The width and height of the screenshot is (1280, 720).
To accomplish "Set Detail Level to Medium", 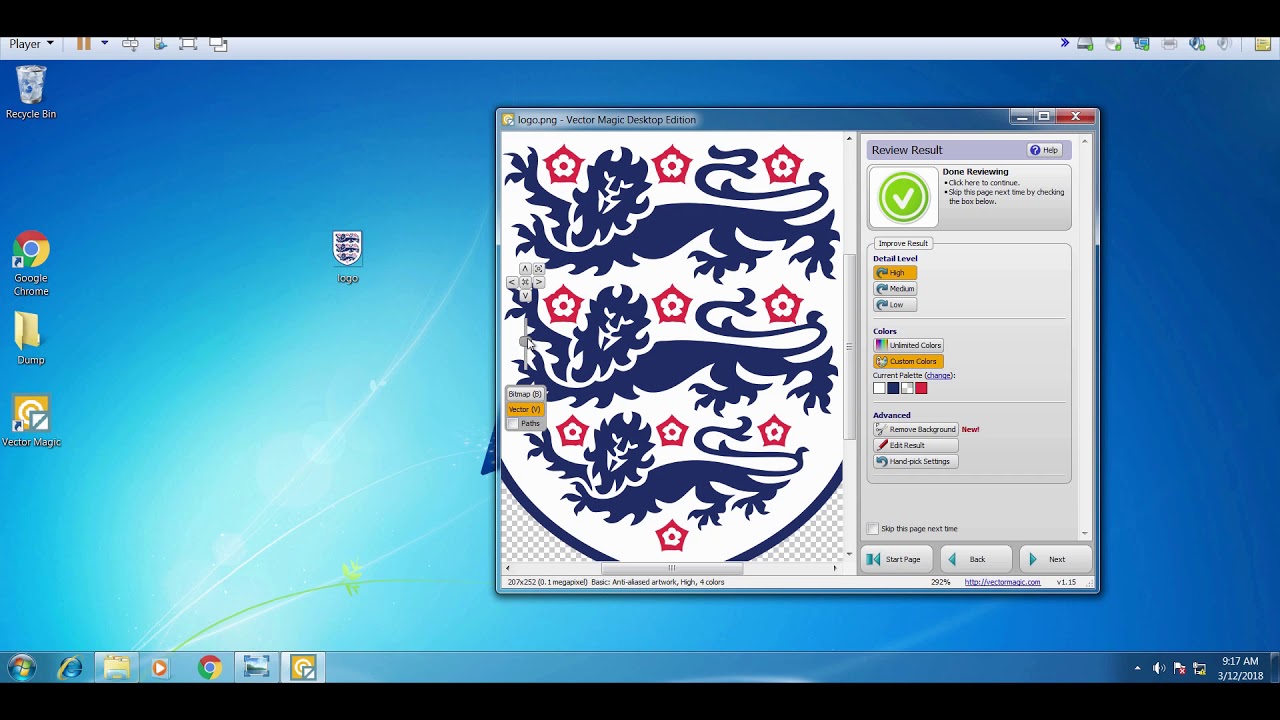I will (894, 288).
